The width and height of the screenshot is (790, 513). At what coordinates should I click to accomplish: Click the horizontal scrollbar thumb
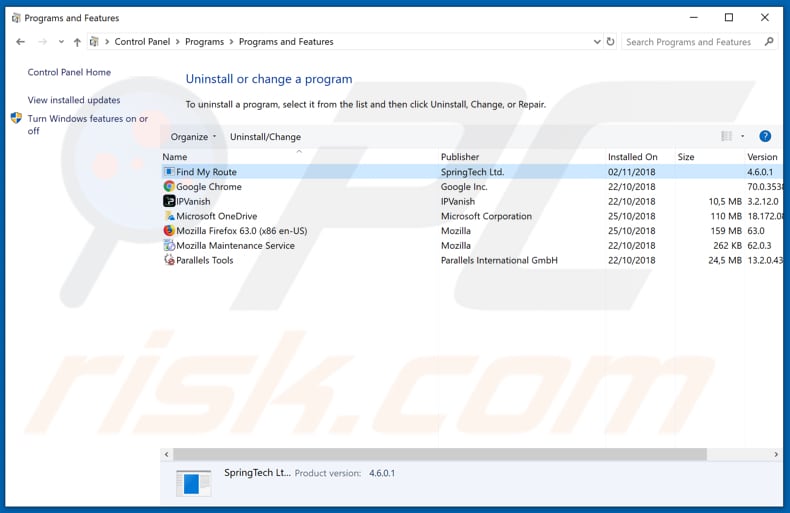tap(440, 454)
